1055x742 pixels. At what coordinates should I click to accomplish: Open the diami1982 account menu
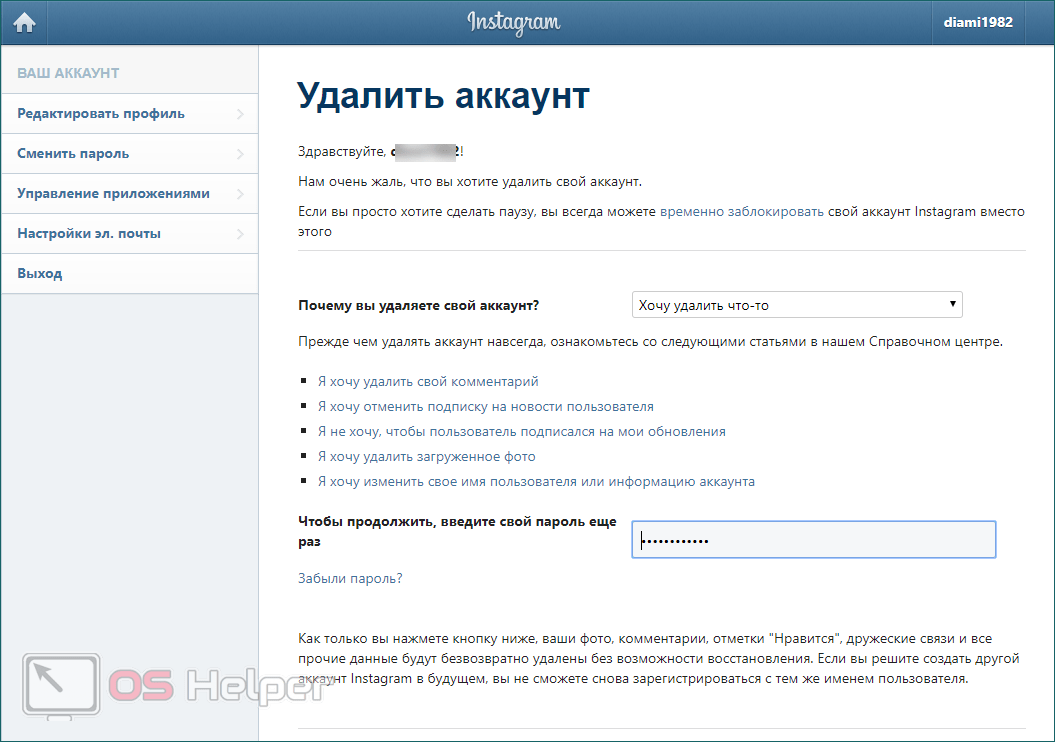pyautogui.click(x=978, y=22)
